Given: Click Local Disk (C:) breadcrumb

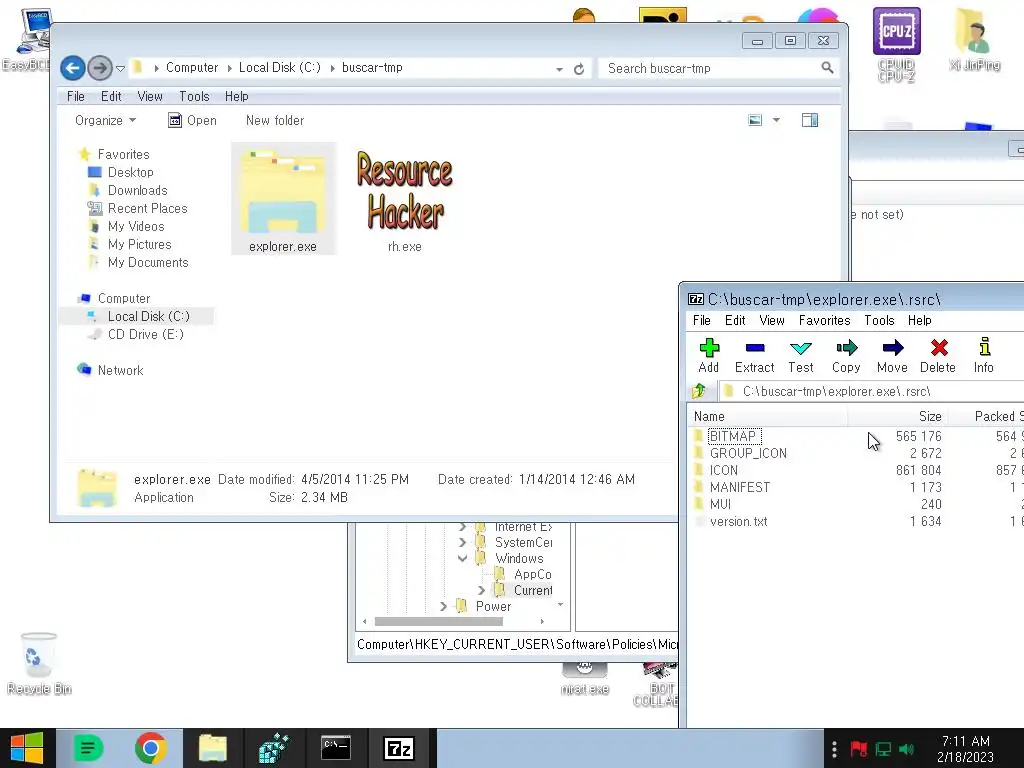Looking at the screenshot, I should point(280,67).
